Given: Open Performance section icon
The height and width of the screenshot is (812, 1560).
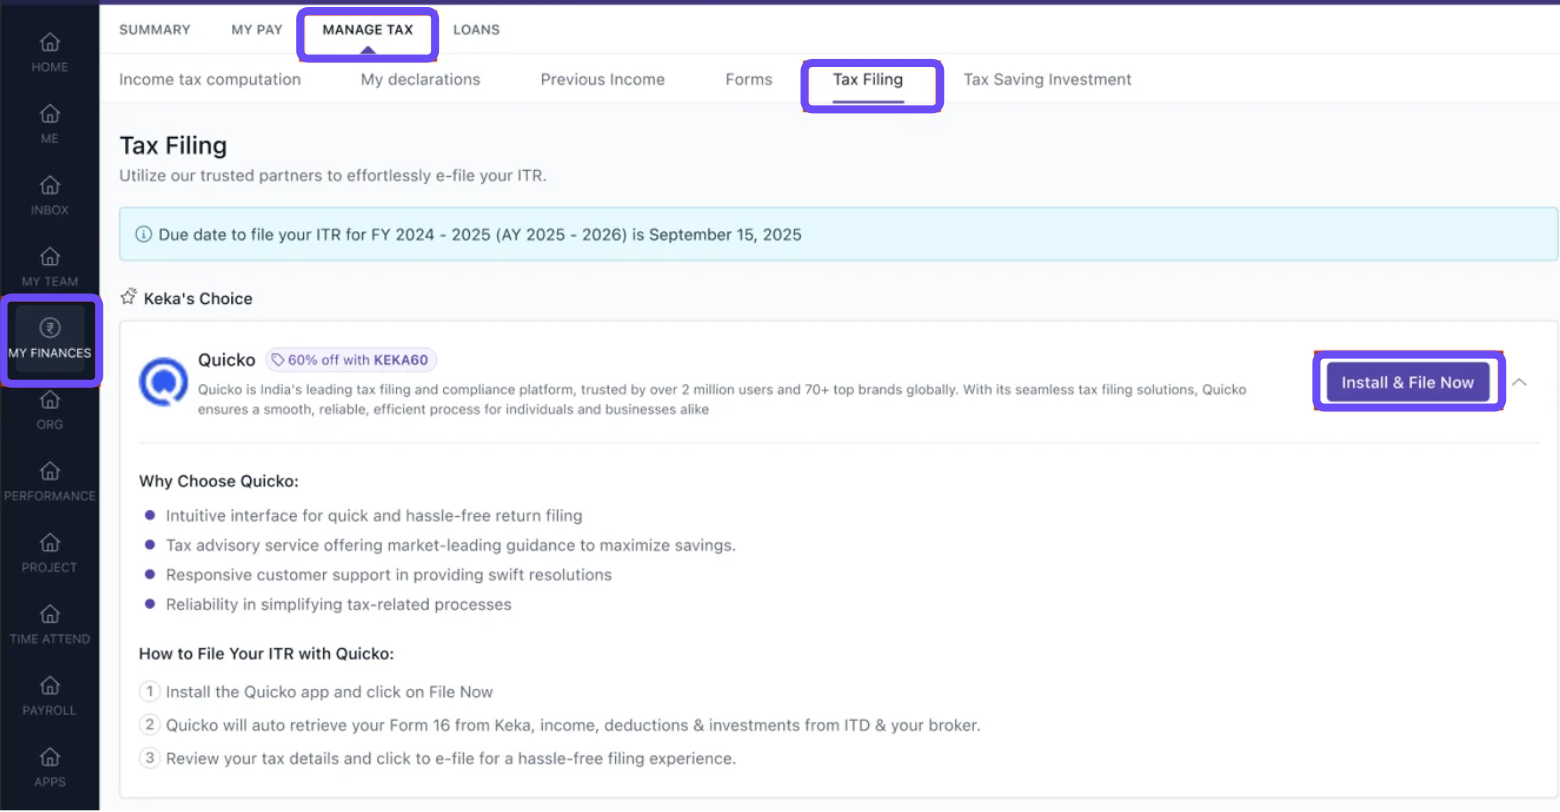Looking at the screenshot, I should point(49,472).
